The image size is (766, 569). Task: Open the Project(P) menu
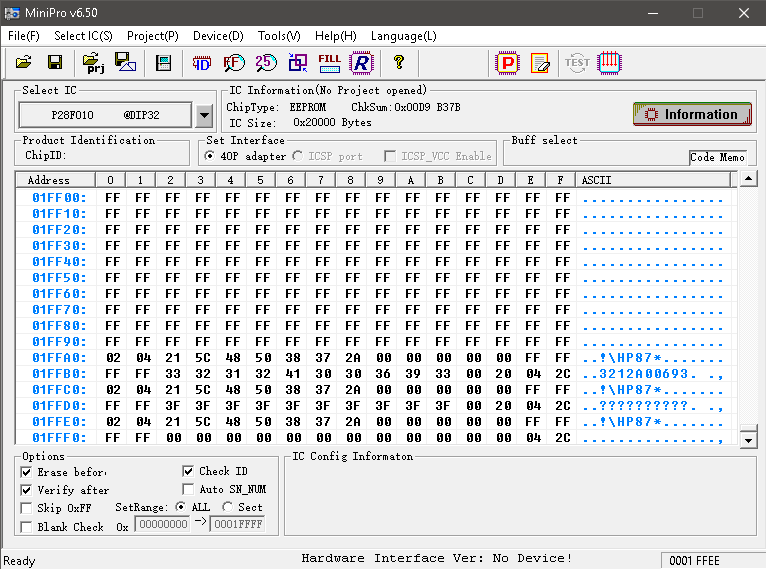[x=152, y=36]
